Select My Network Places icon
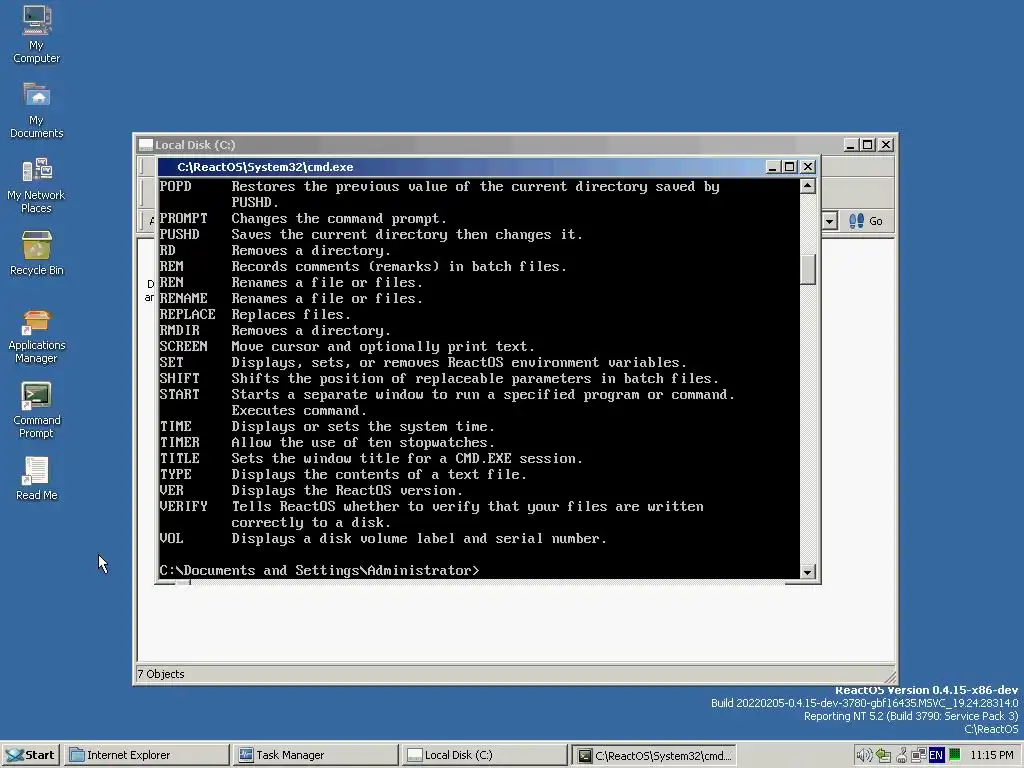The image size is (1024, 768). point(36,185)
